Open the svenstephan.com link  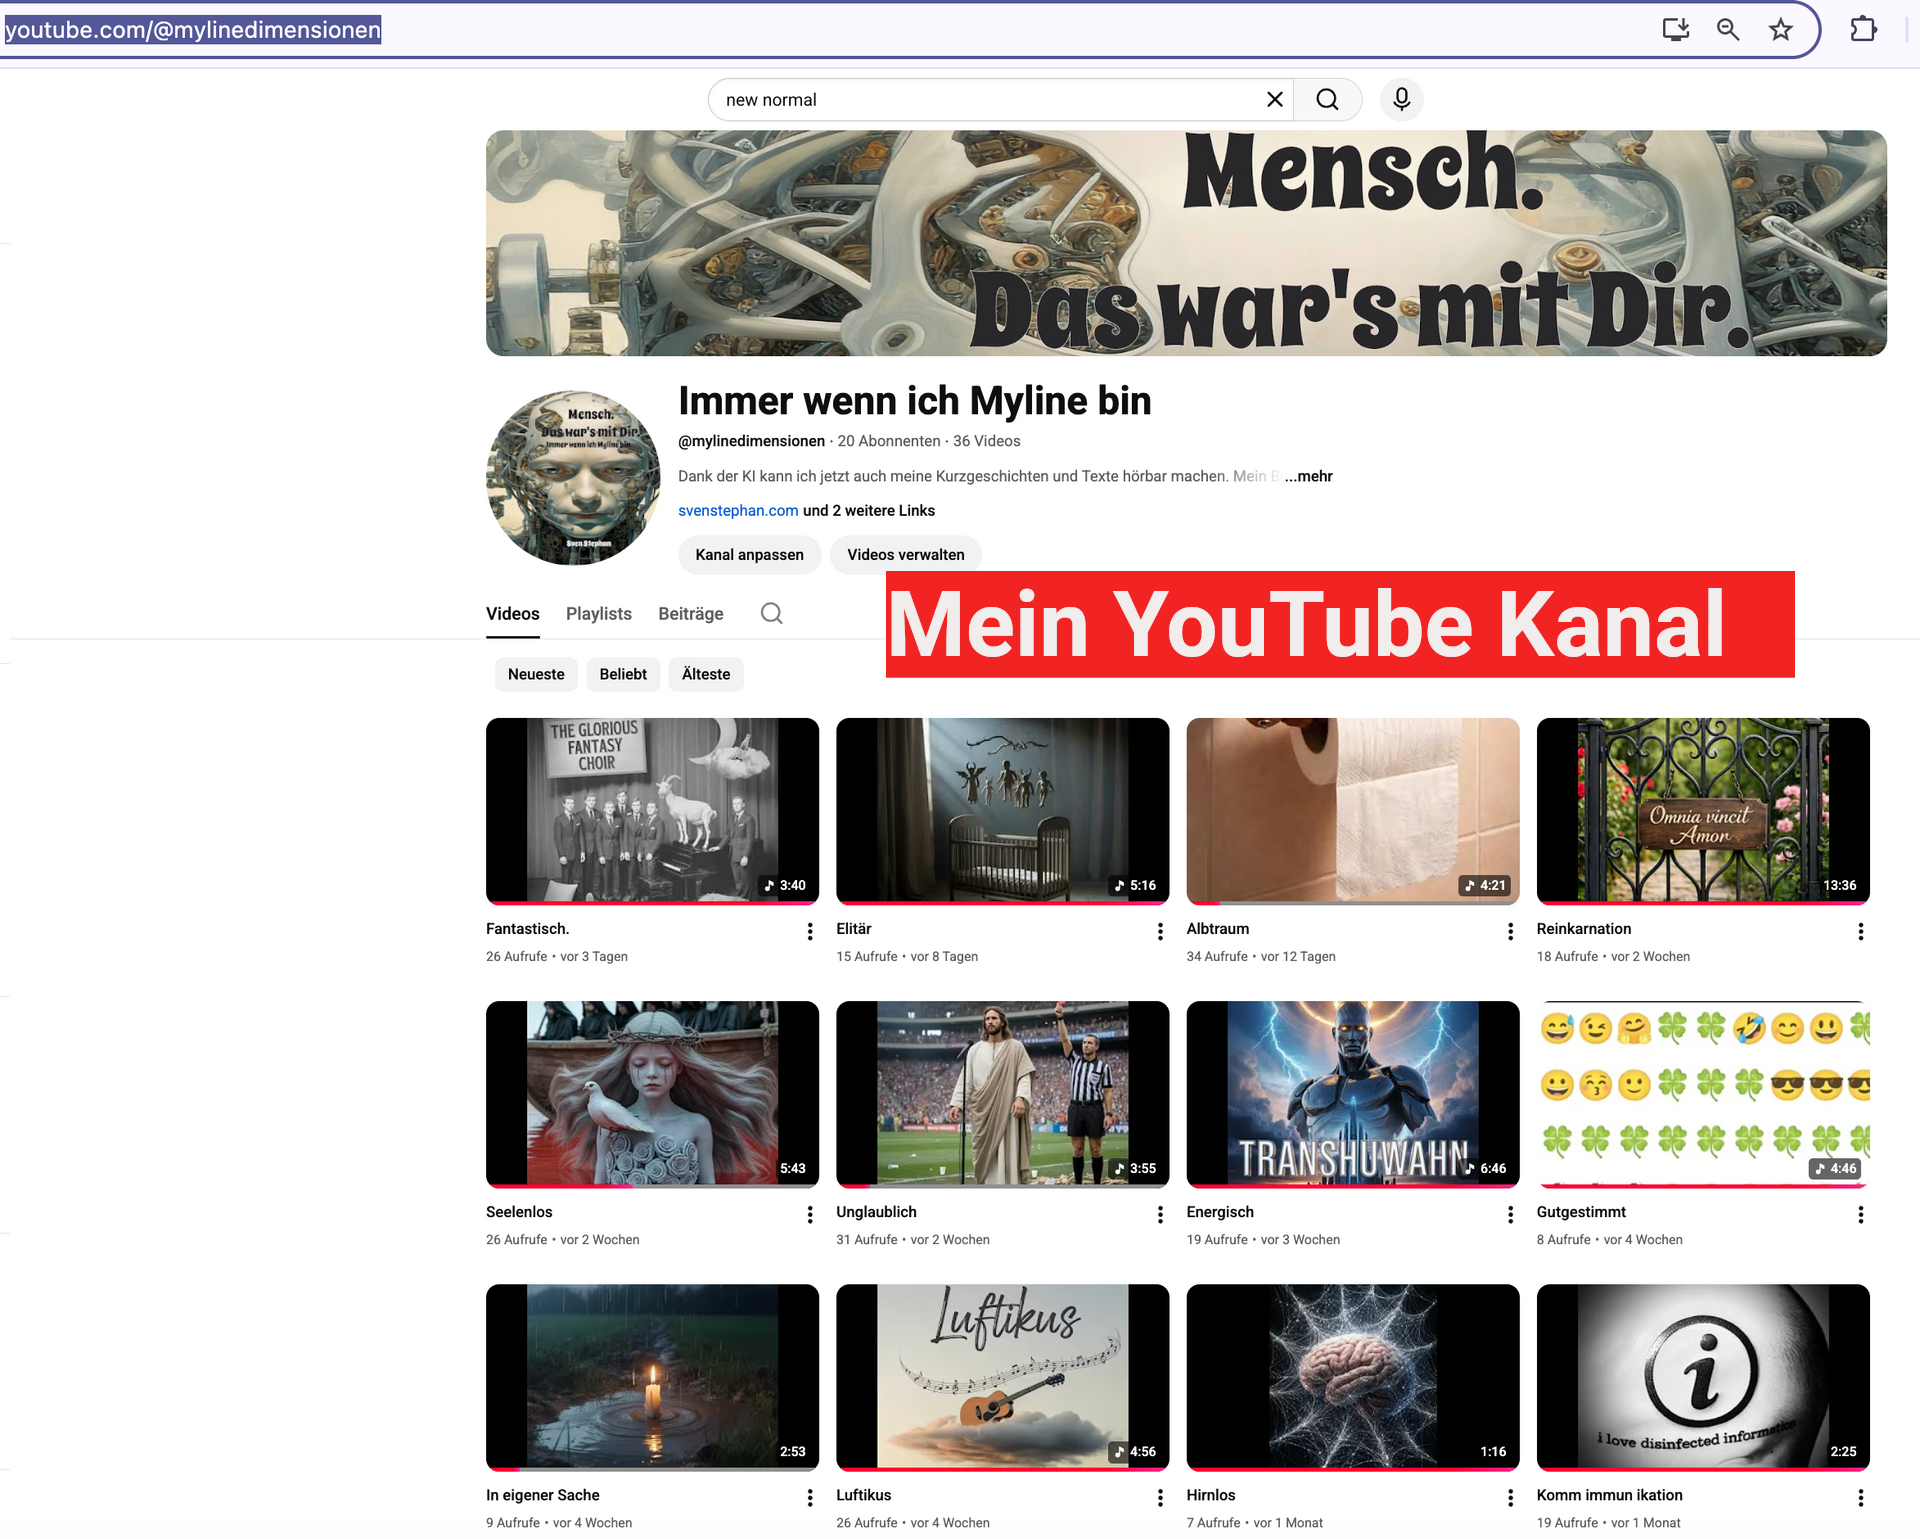(x=738, y=511)
